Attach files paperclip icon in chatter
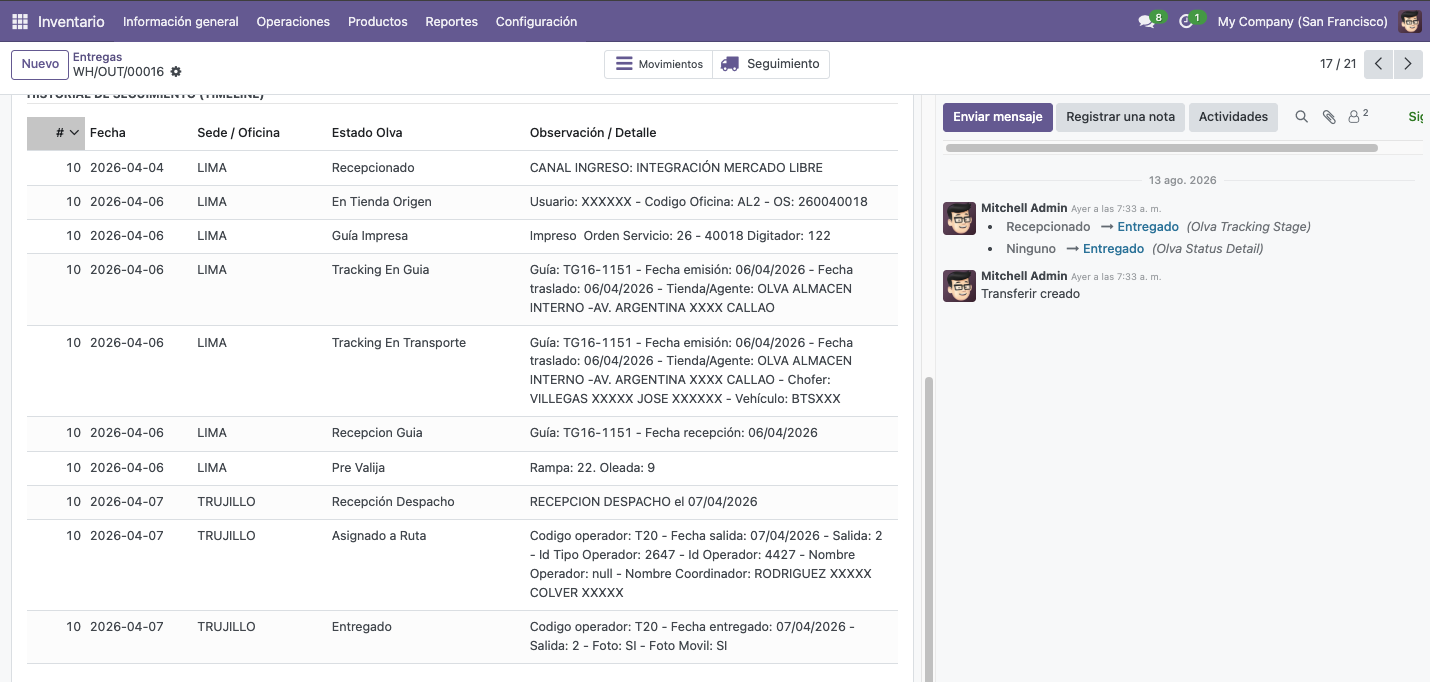Viewport: 1430px width, 682px height. click(x=1329, y=117)
